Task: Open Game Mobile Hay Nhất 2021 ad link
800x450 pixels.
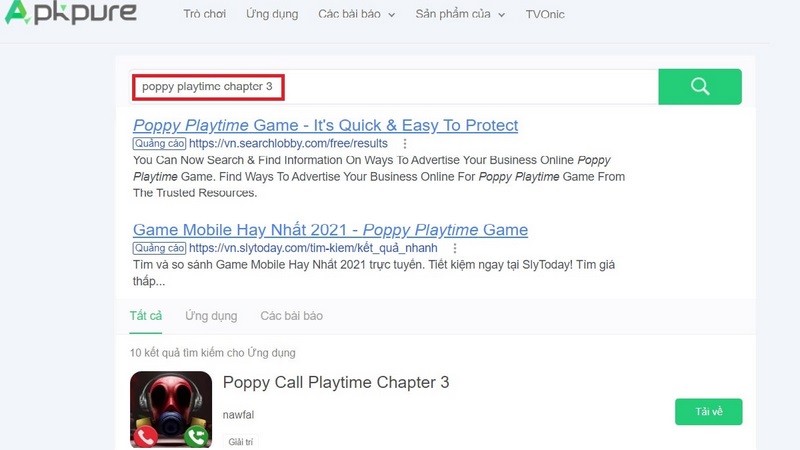Action: (330, 230)
